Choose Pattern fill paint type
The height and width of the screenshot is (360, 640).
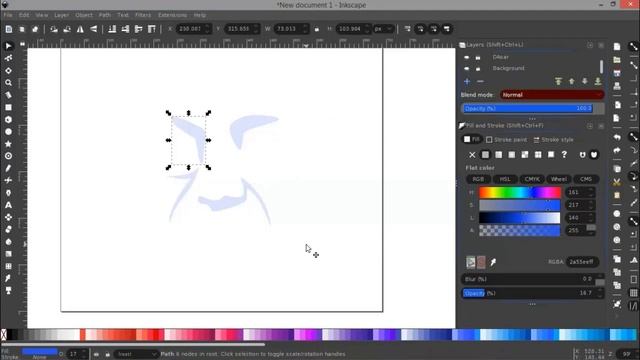[538, 155]
